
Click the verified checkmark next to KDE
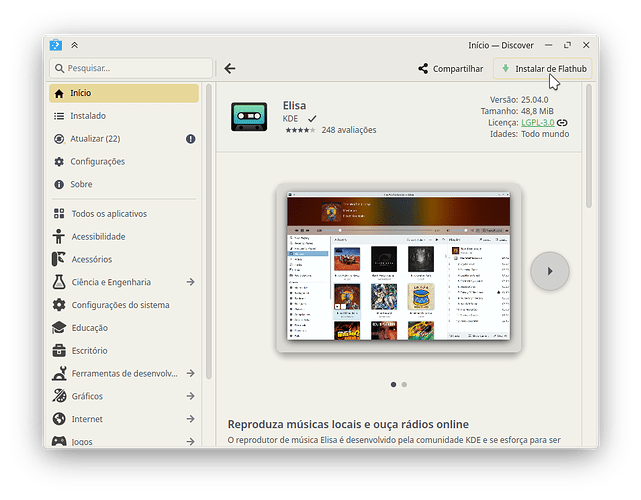312,119
